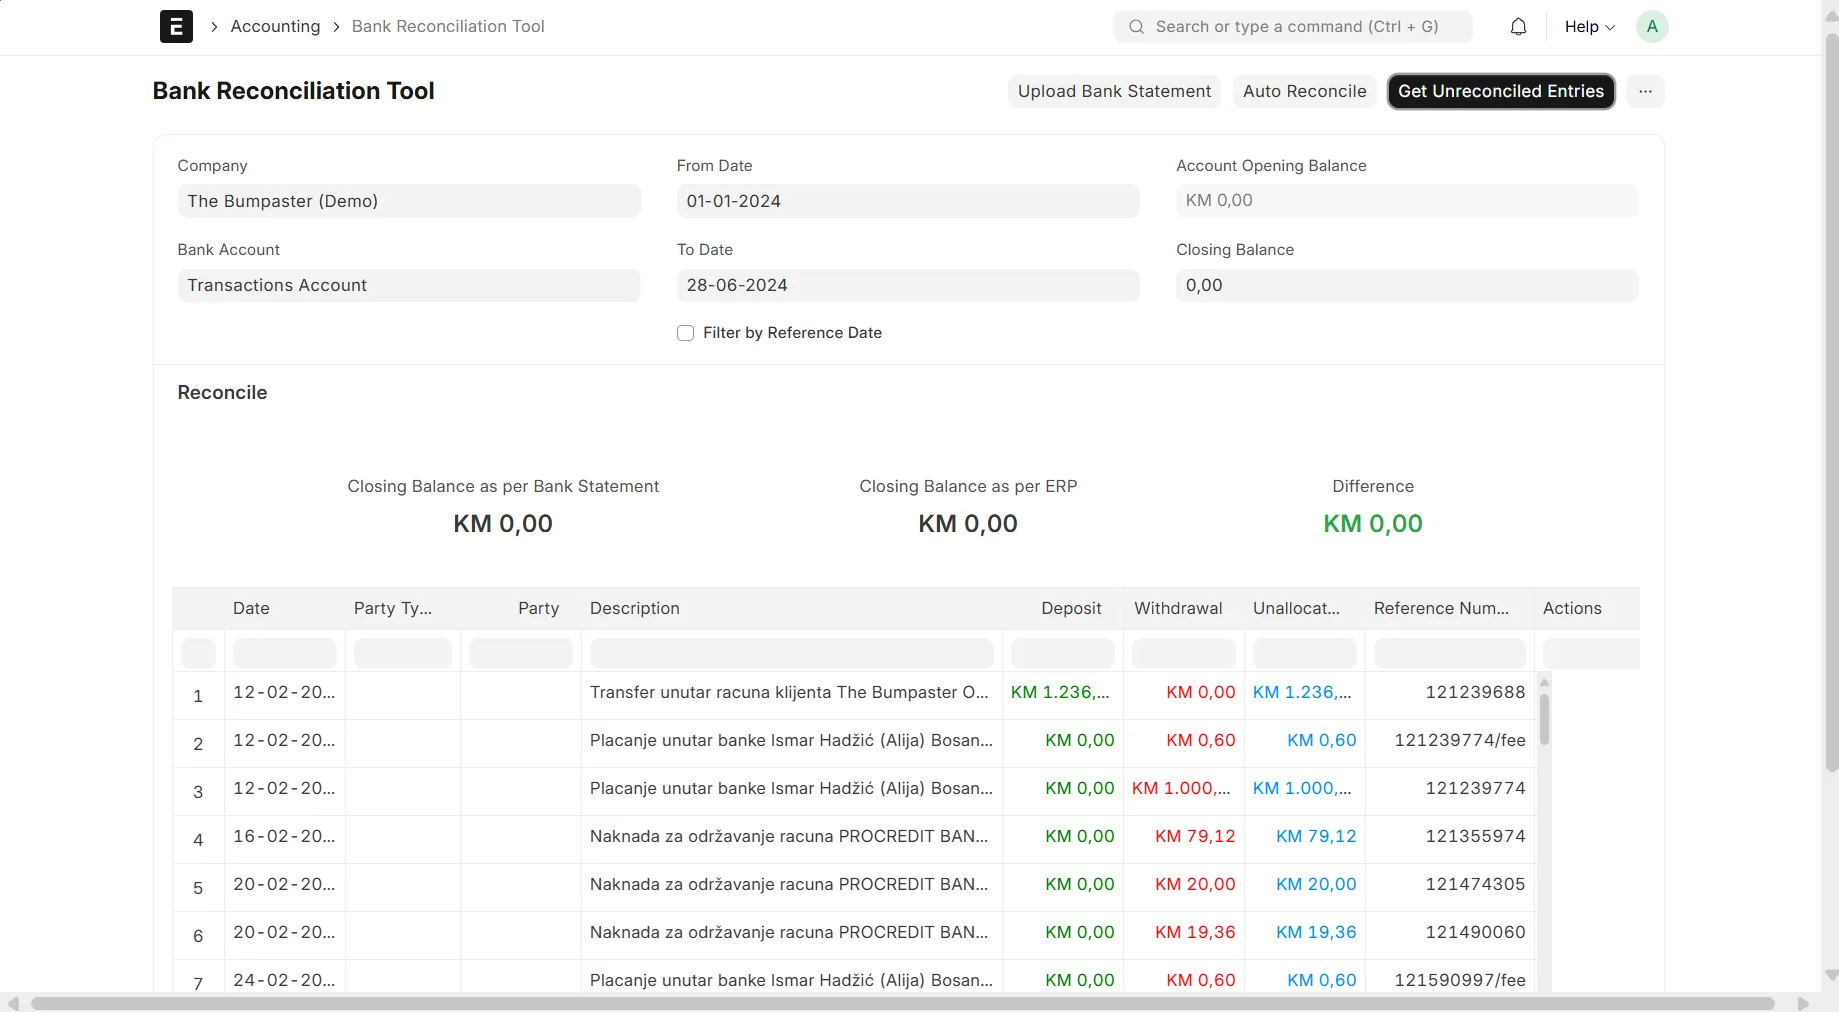This screenshot has height=1012, width=1839.
Task: Open the Bank Account field dropdown
Action: click(x=408, y=285)
